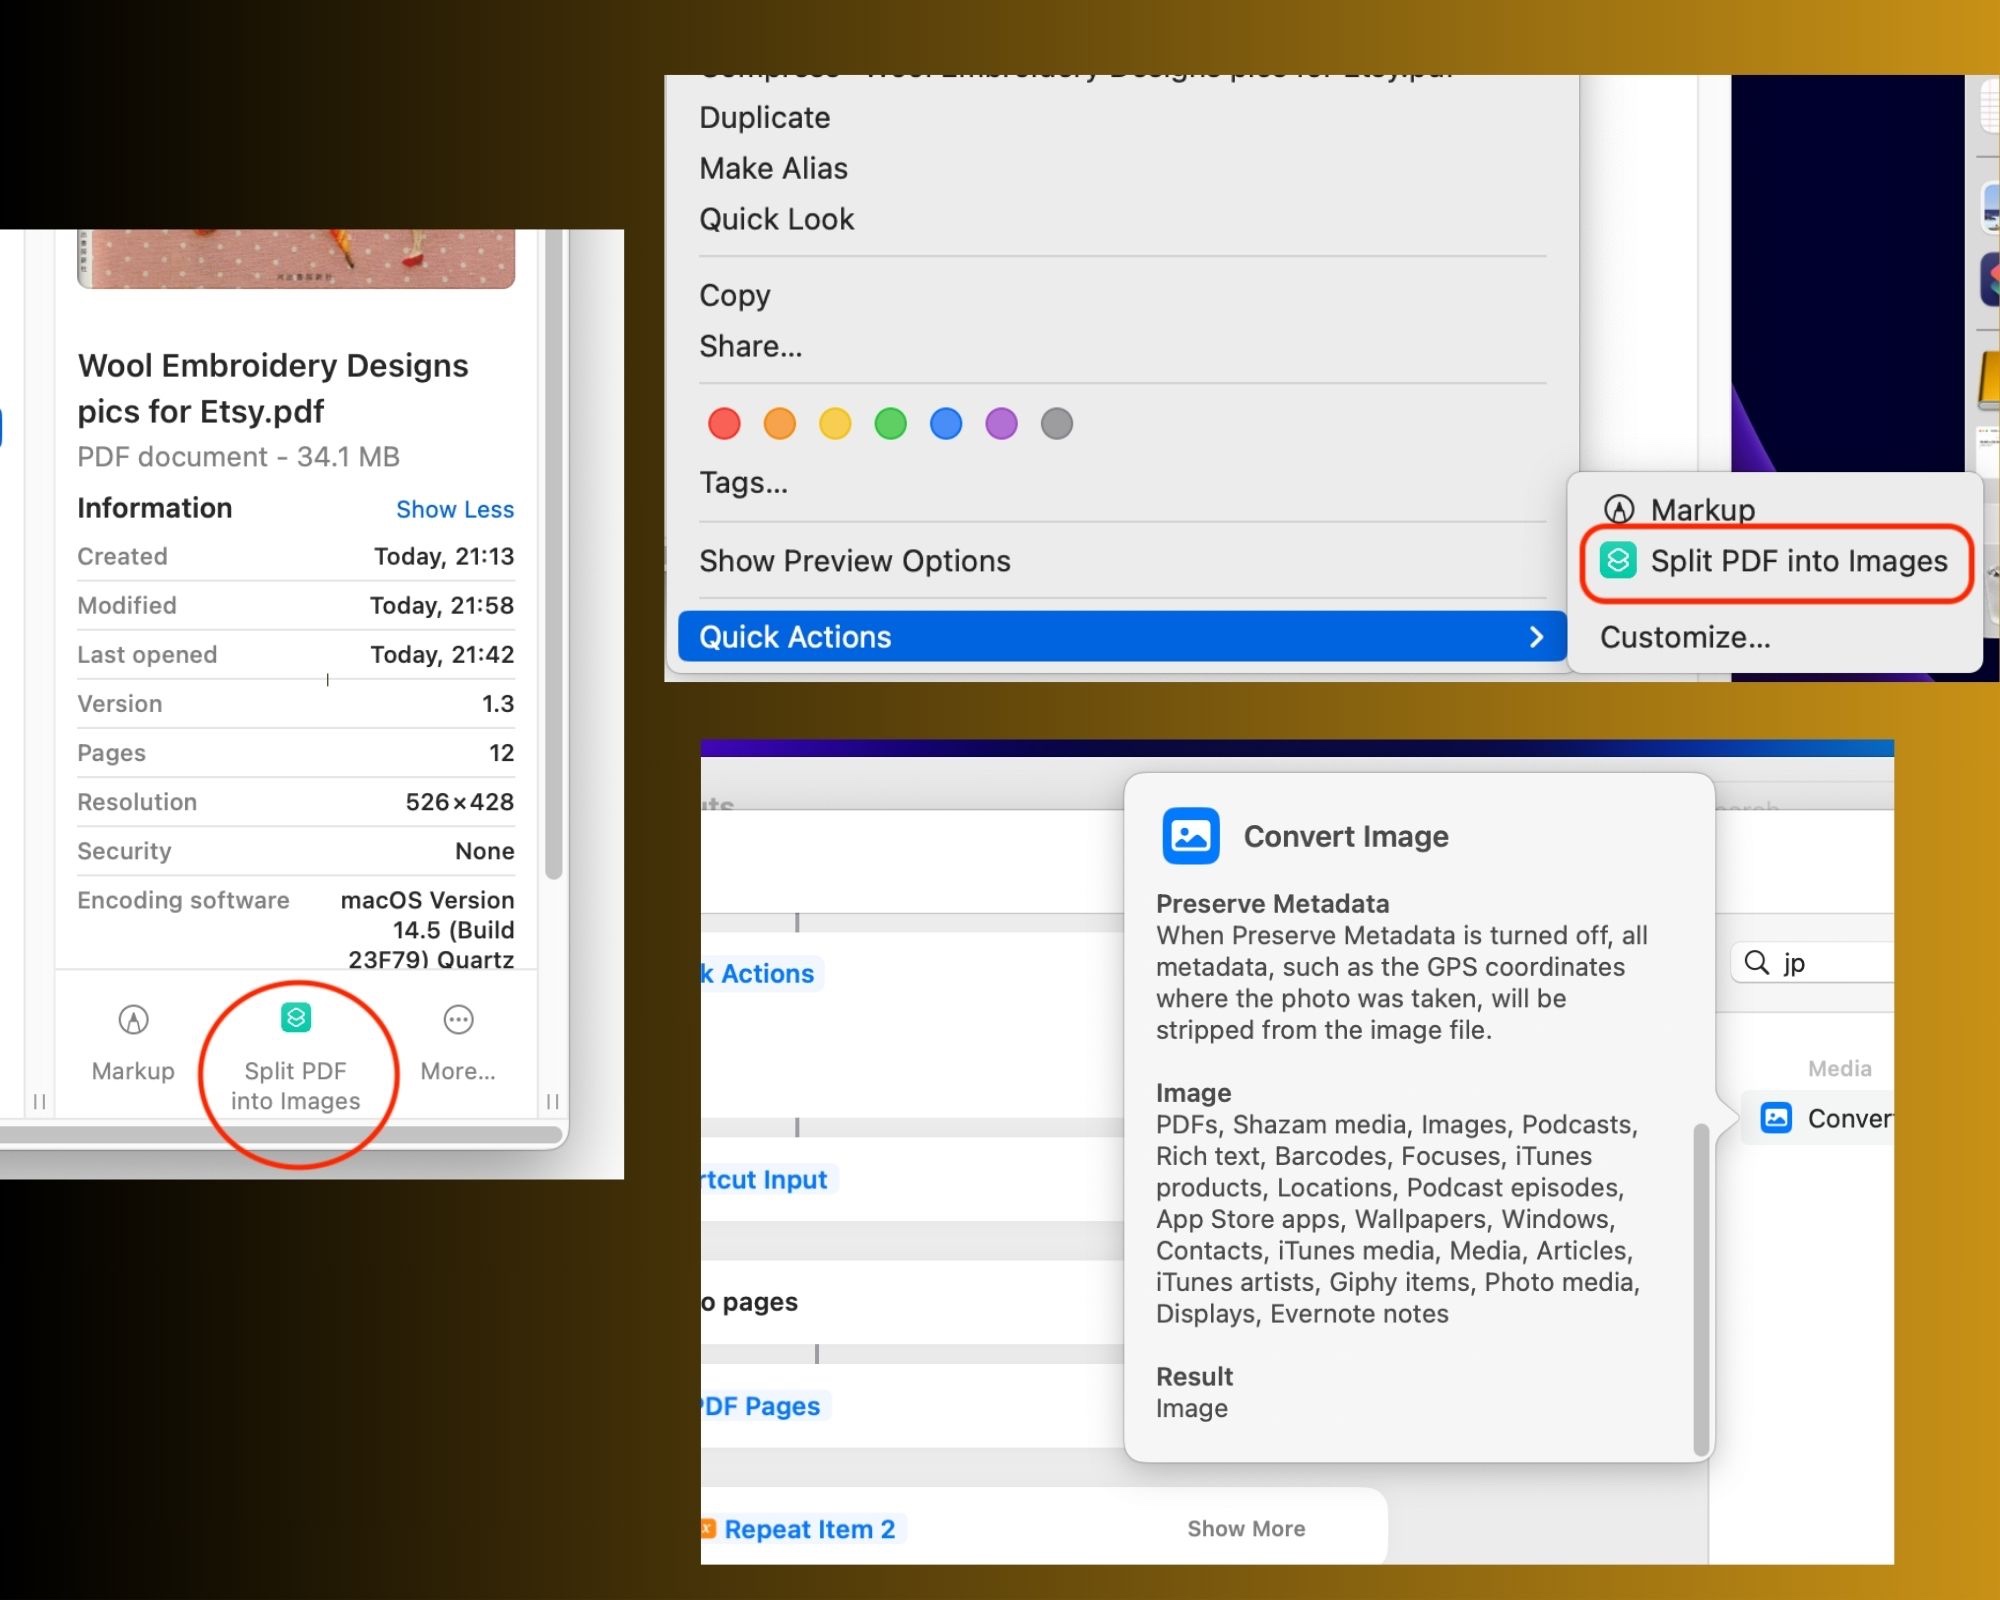Open the More... actions icon
Viewport: 2000px width, 1600px height.
click(x=458, y=1020)
